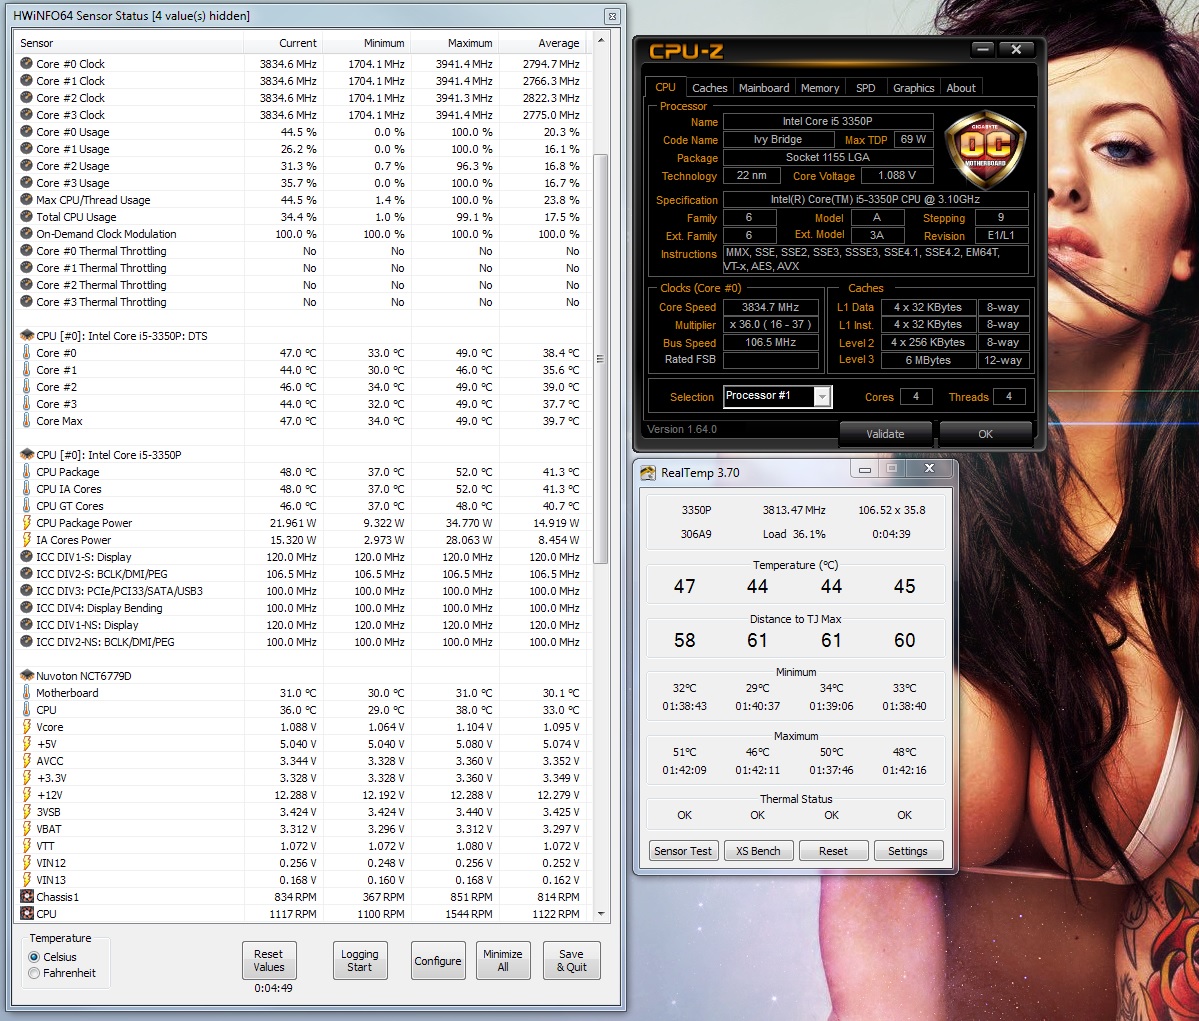Viewport: 1199px width, 1021px height.
Task: Open the SPD tab in CPU-Z
Action: point(866,88)
